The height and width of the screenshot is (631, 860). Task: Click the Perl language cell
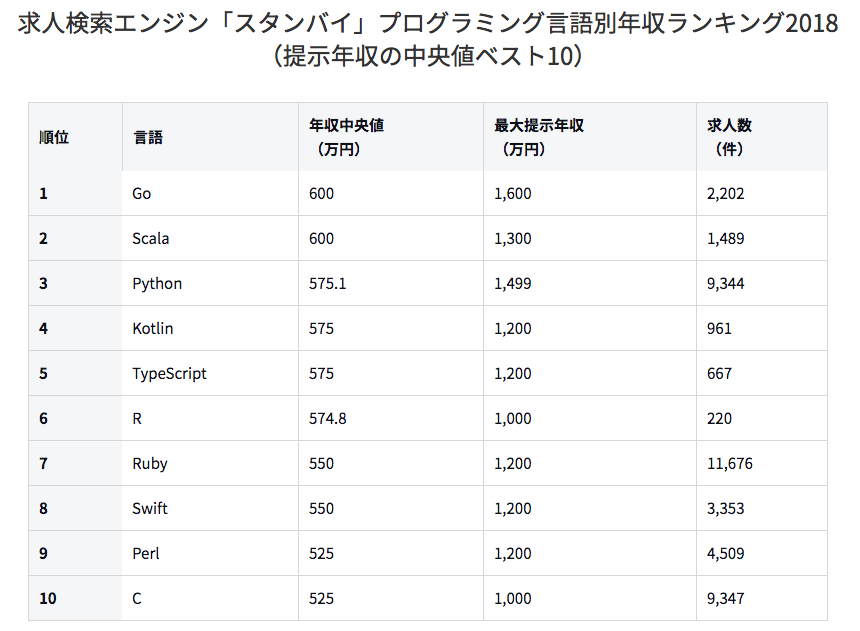[146, 554]
